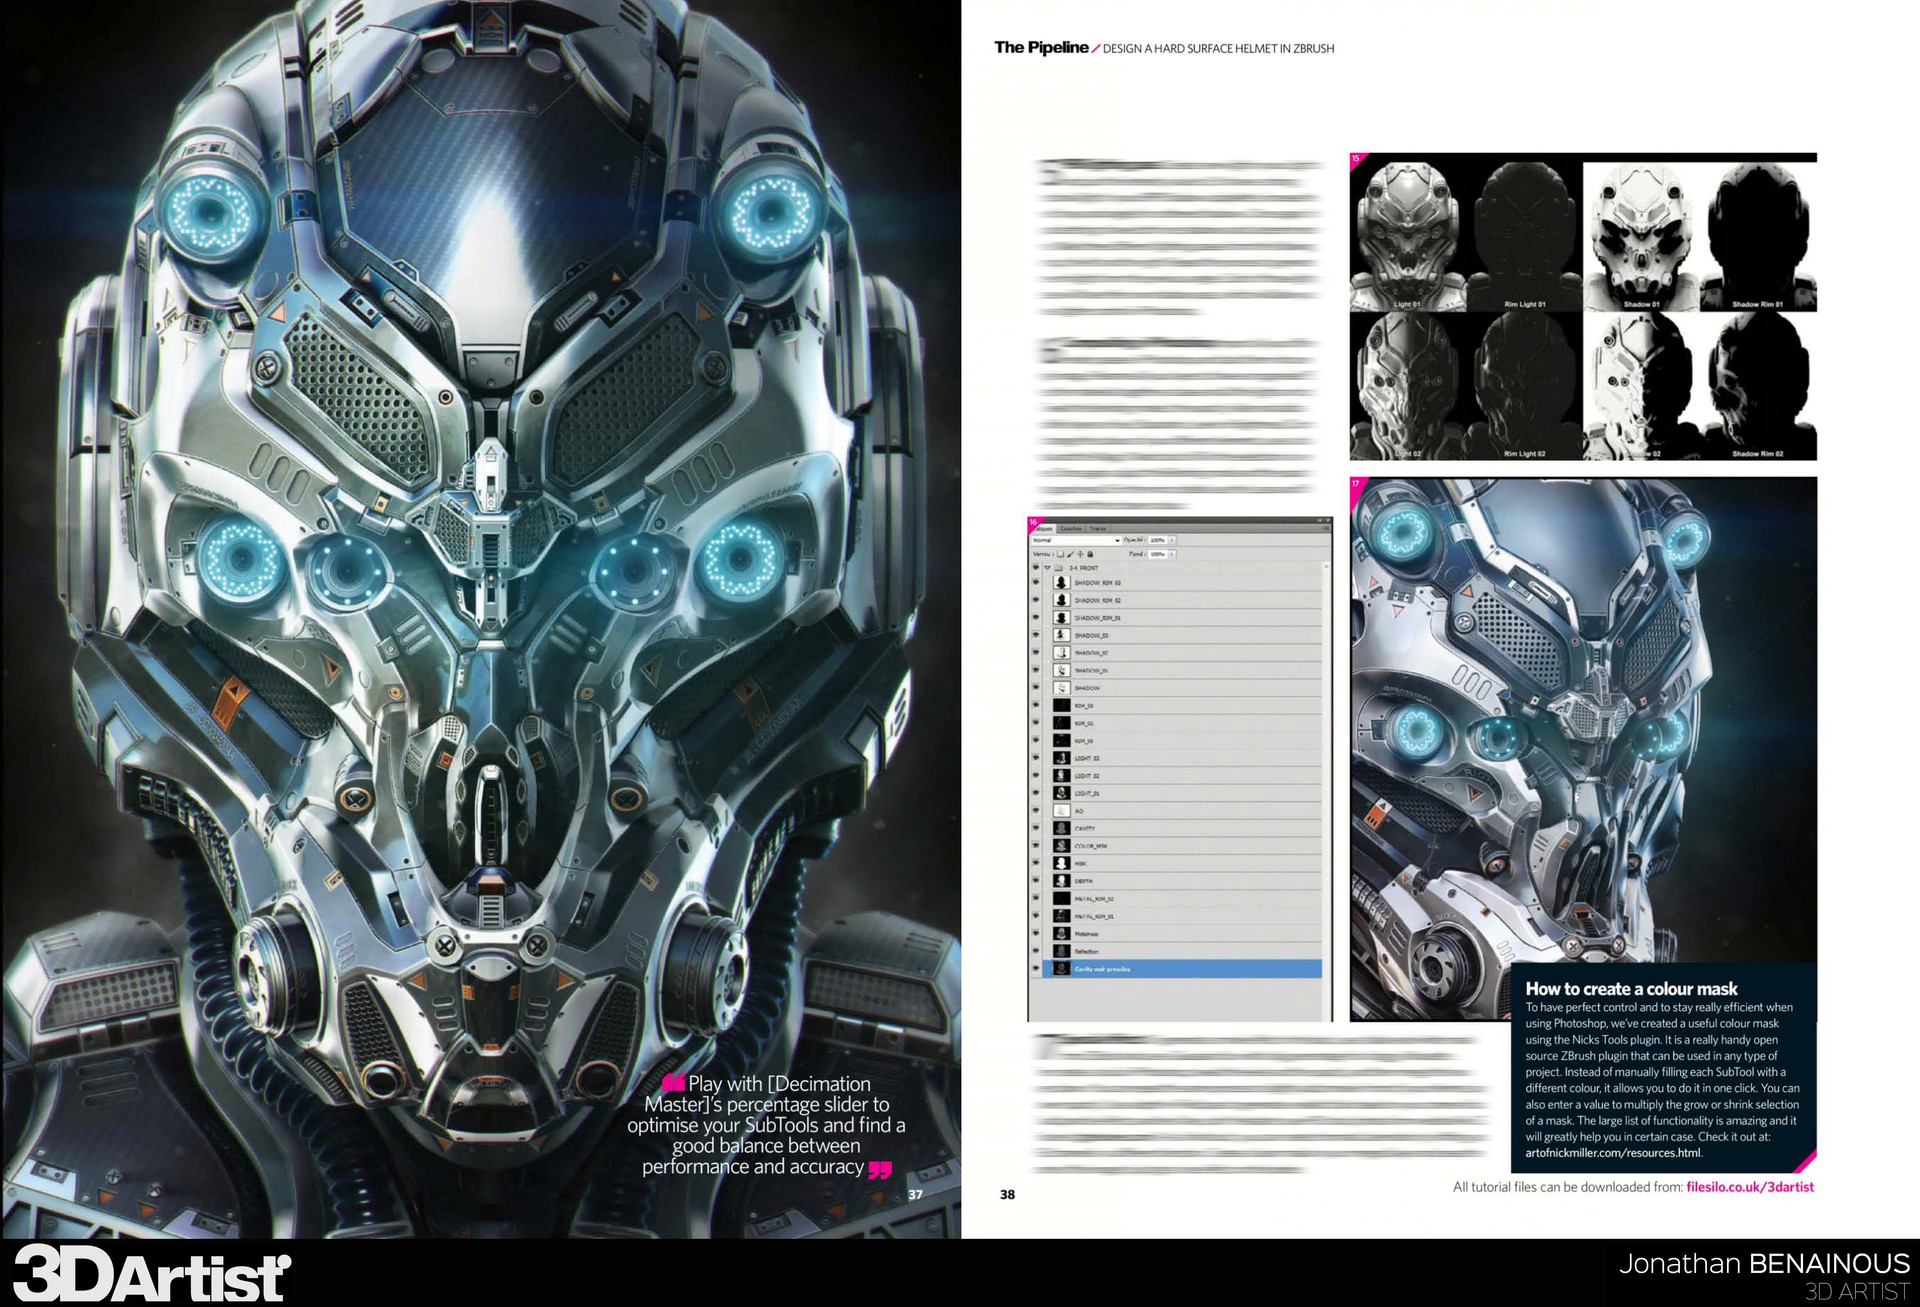This screenshot has height=1307, width=1920.
Task: Click the 3DArtist logo
Action: point(152,1274)
